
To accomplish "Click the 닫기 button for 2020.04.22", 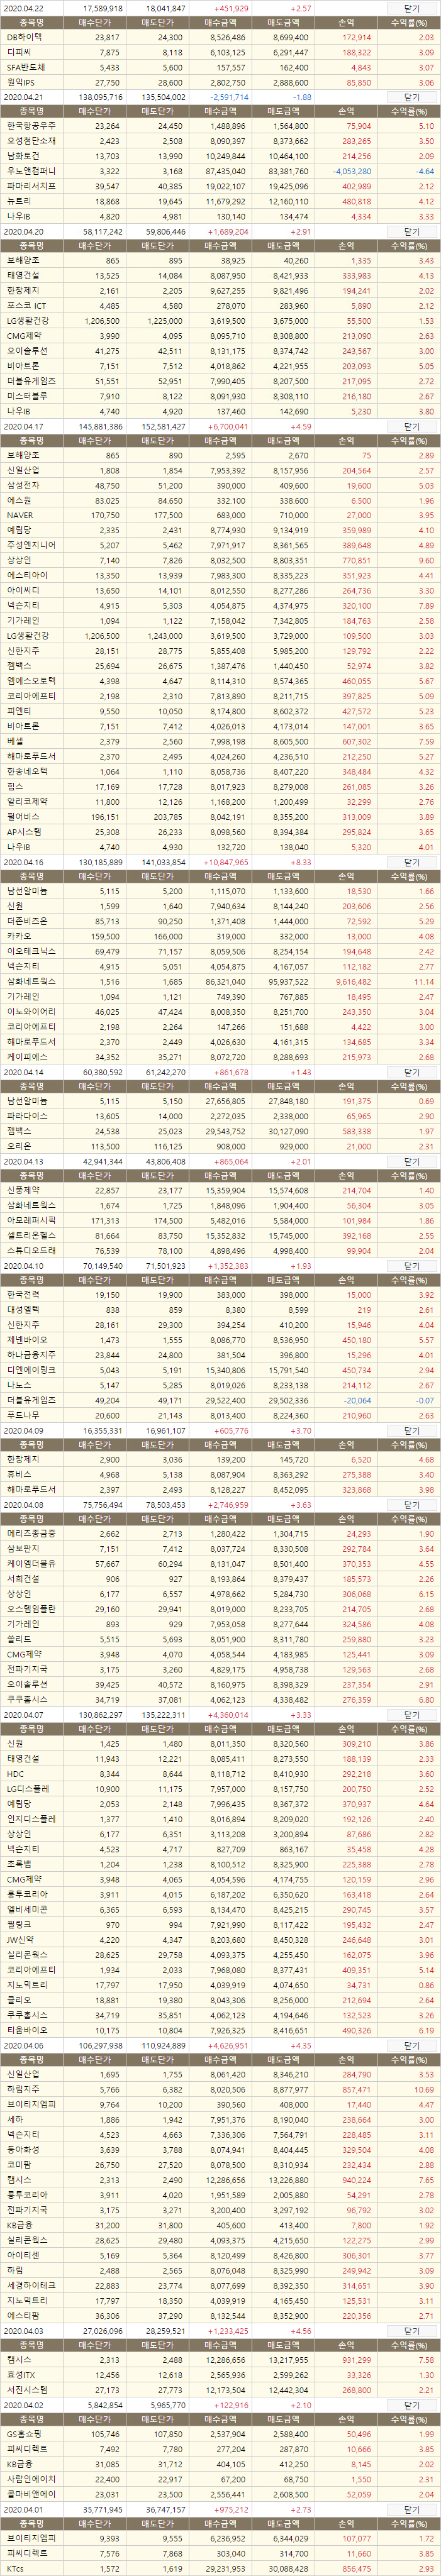I will click(411, 7).
